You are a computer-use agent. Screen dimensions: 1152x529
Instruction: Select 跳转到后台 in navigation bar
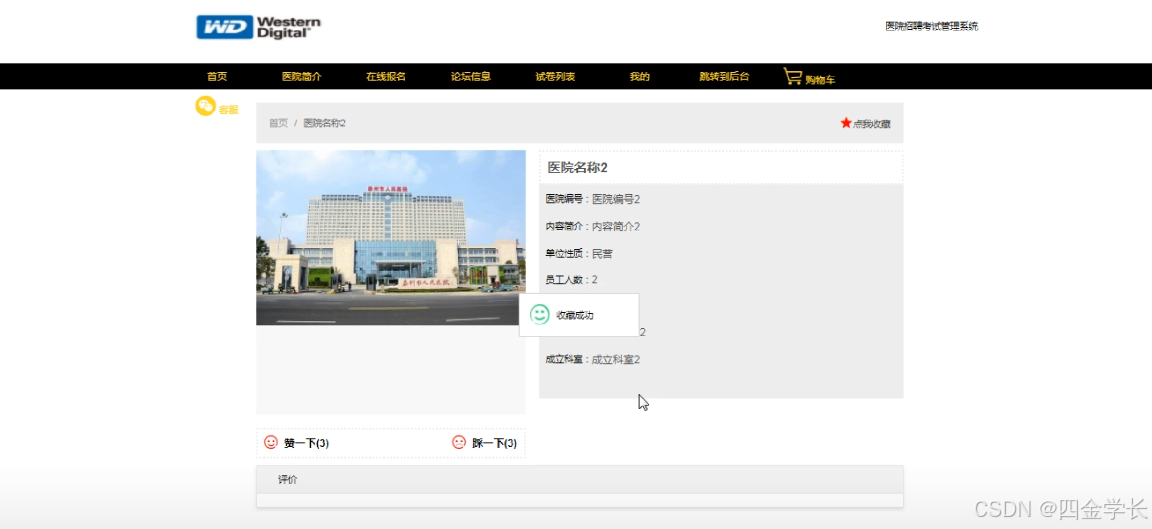[x=724, y=76]
